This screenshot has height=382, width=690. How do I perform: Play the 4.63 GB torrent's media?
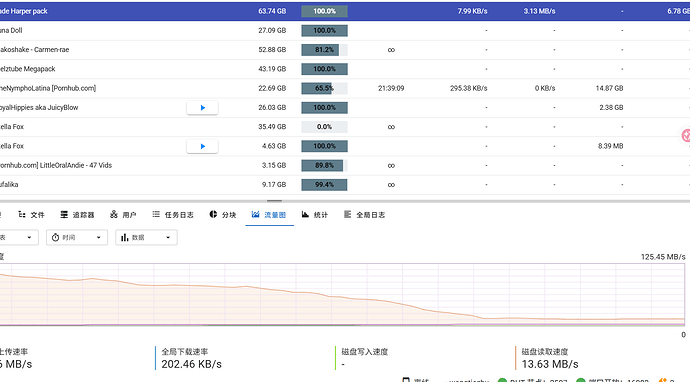click(x=202, y=146)
